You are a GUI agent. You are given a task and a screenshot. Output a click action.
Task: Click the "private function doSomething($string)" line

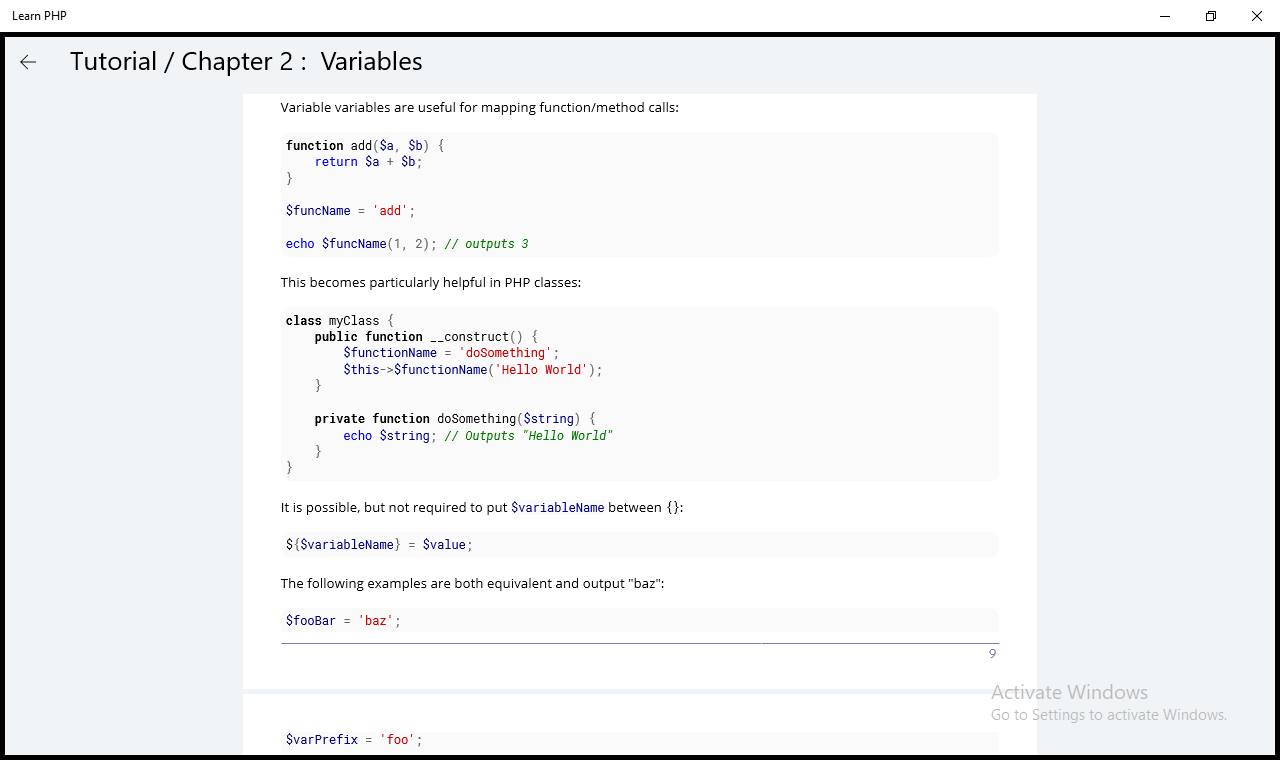455,419
